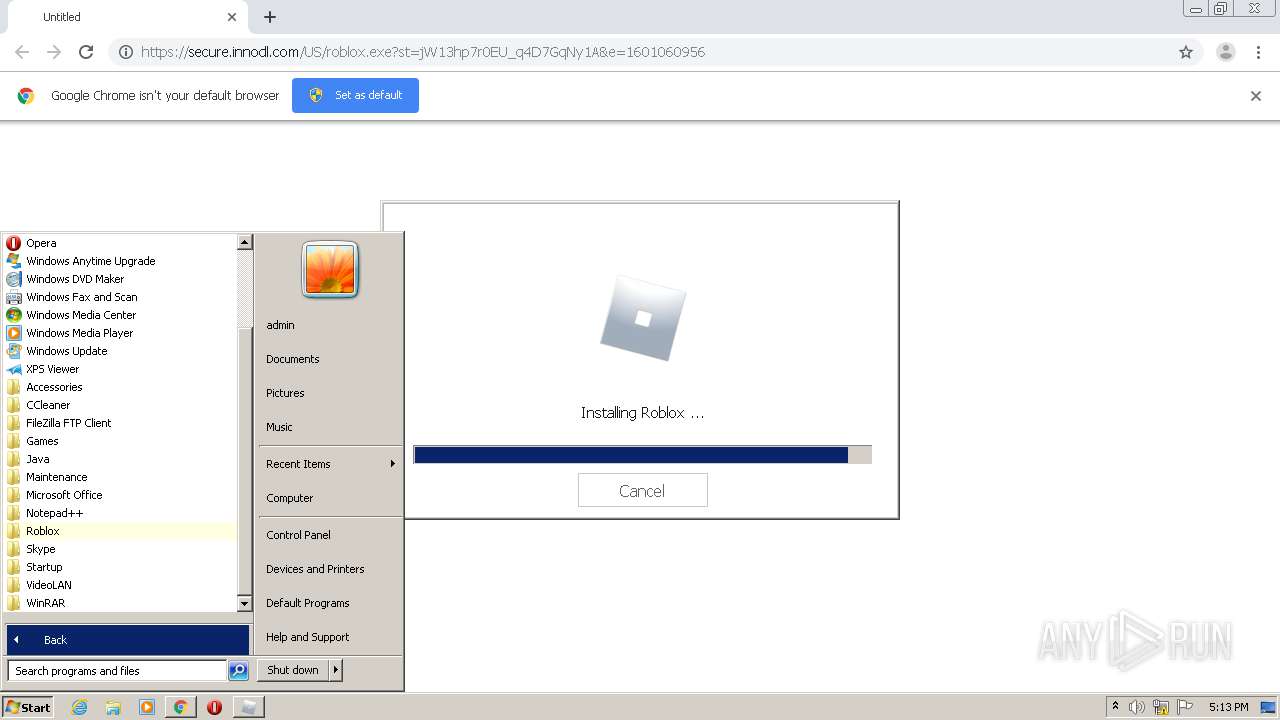
Task: Go forward in Chrome
Action: click(x=54, y=52)
